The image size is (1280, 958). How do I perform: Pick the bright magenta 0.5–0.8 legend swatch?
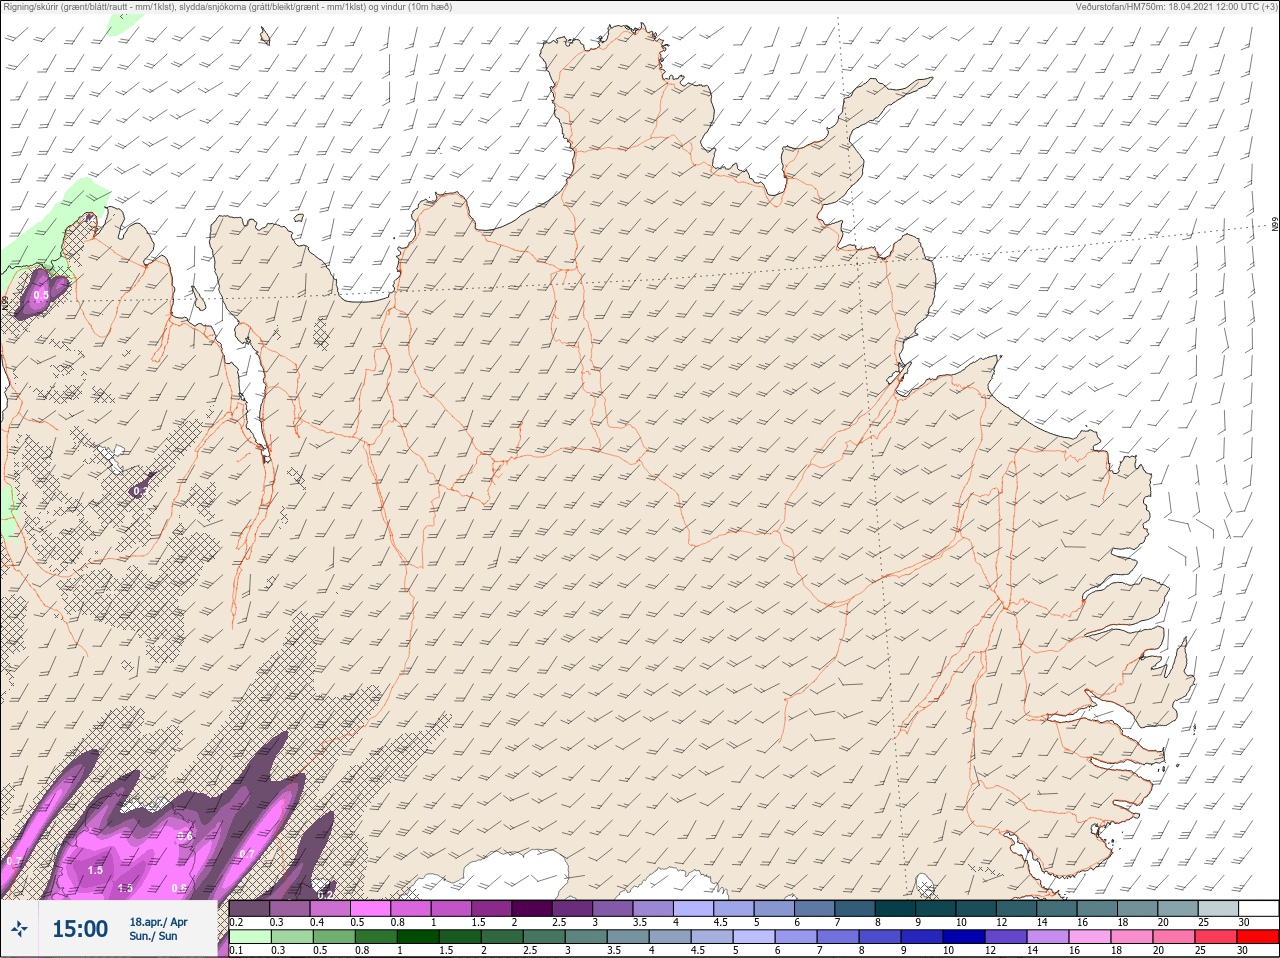[x=370, y=908]
